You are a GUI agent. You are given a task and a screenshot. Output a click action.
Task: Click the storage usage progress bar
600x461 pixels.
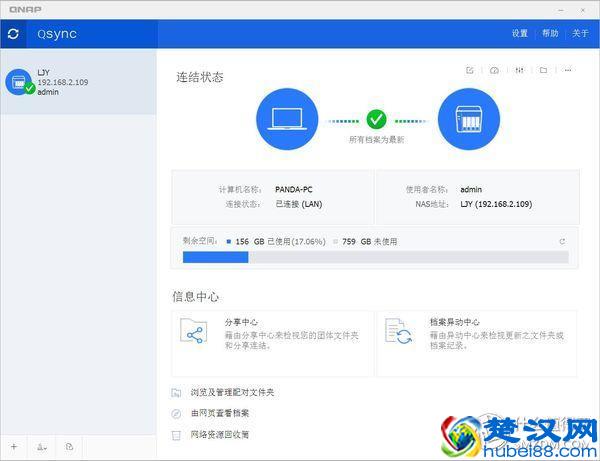point(376,257)
